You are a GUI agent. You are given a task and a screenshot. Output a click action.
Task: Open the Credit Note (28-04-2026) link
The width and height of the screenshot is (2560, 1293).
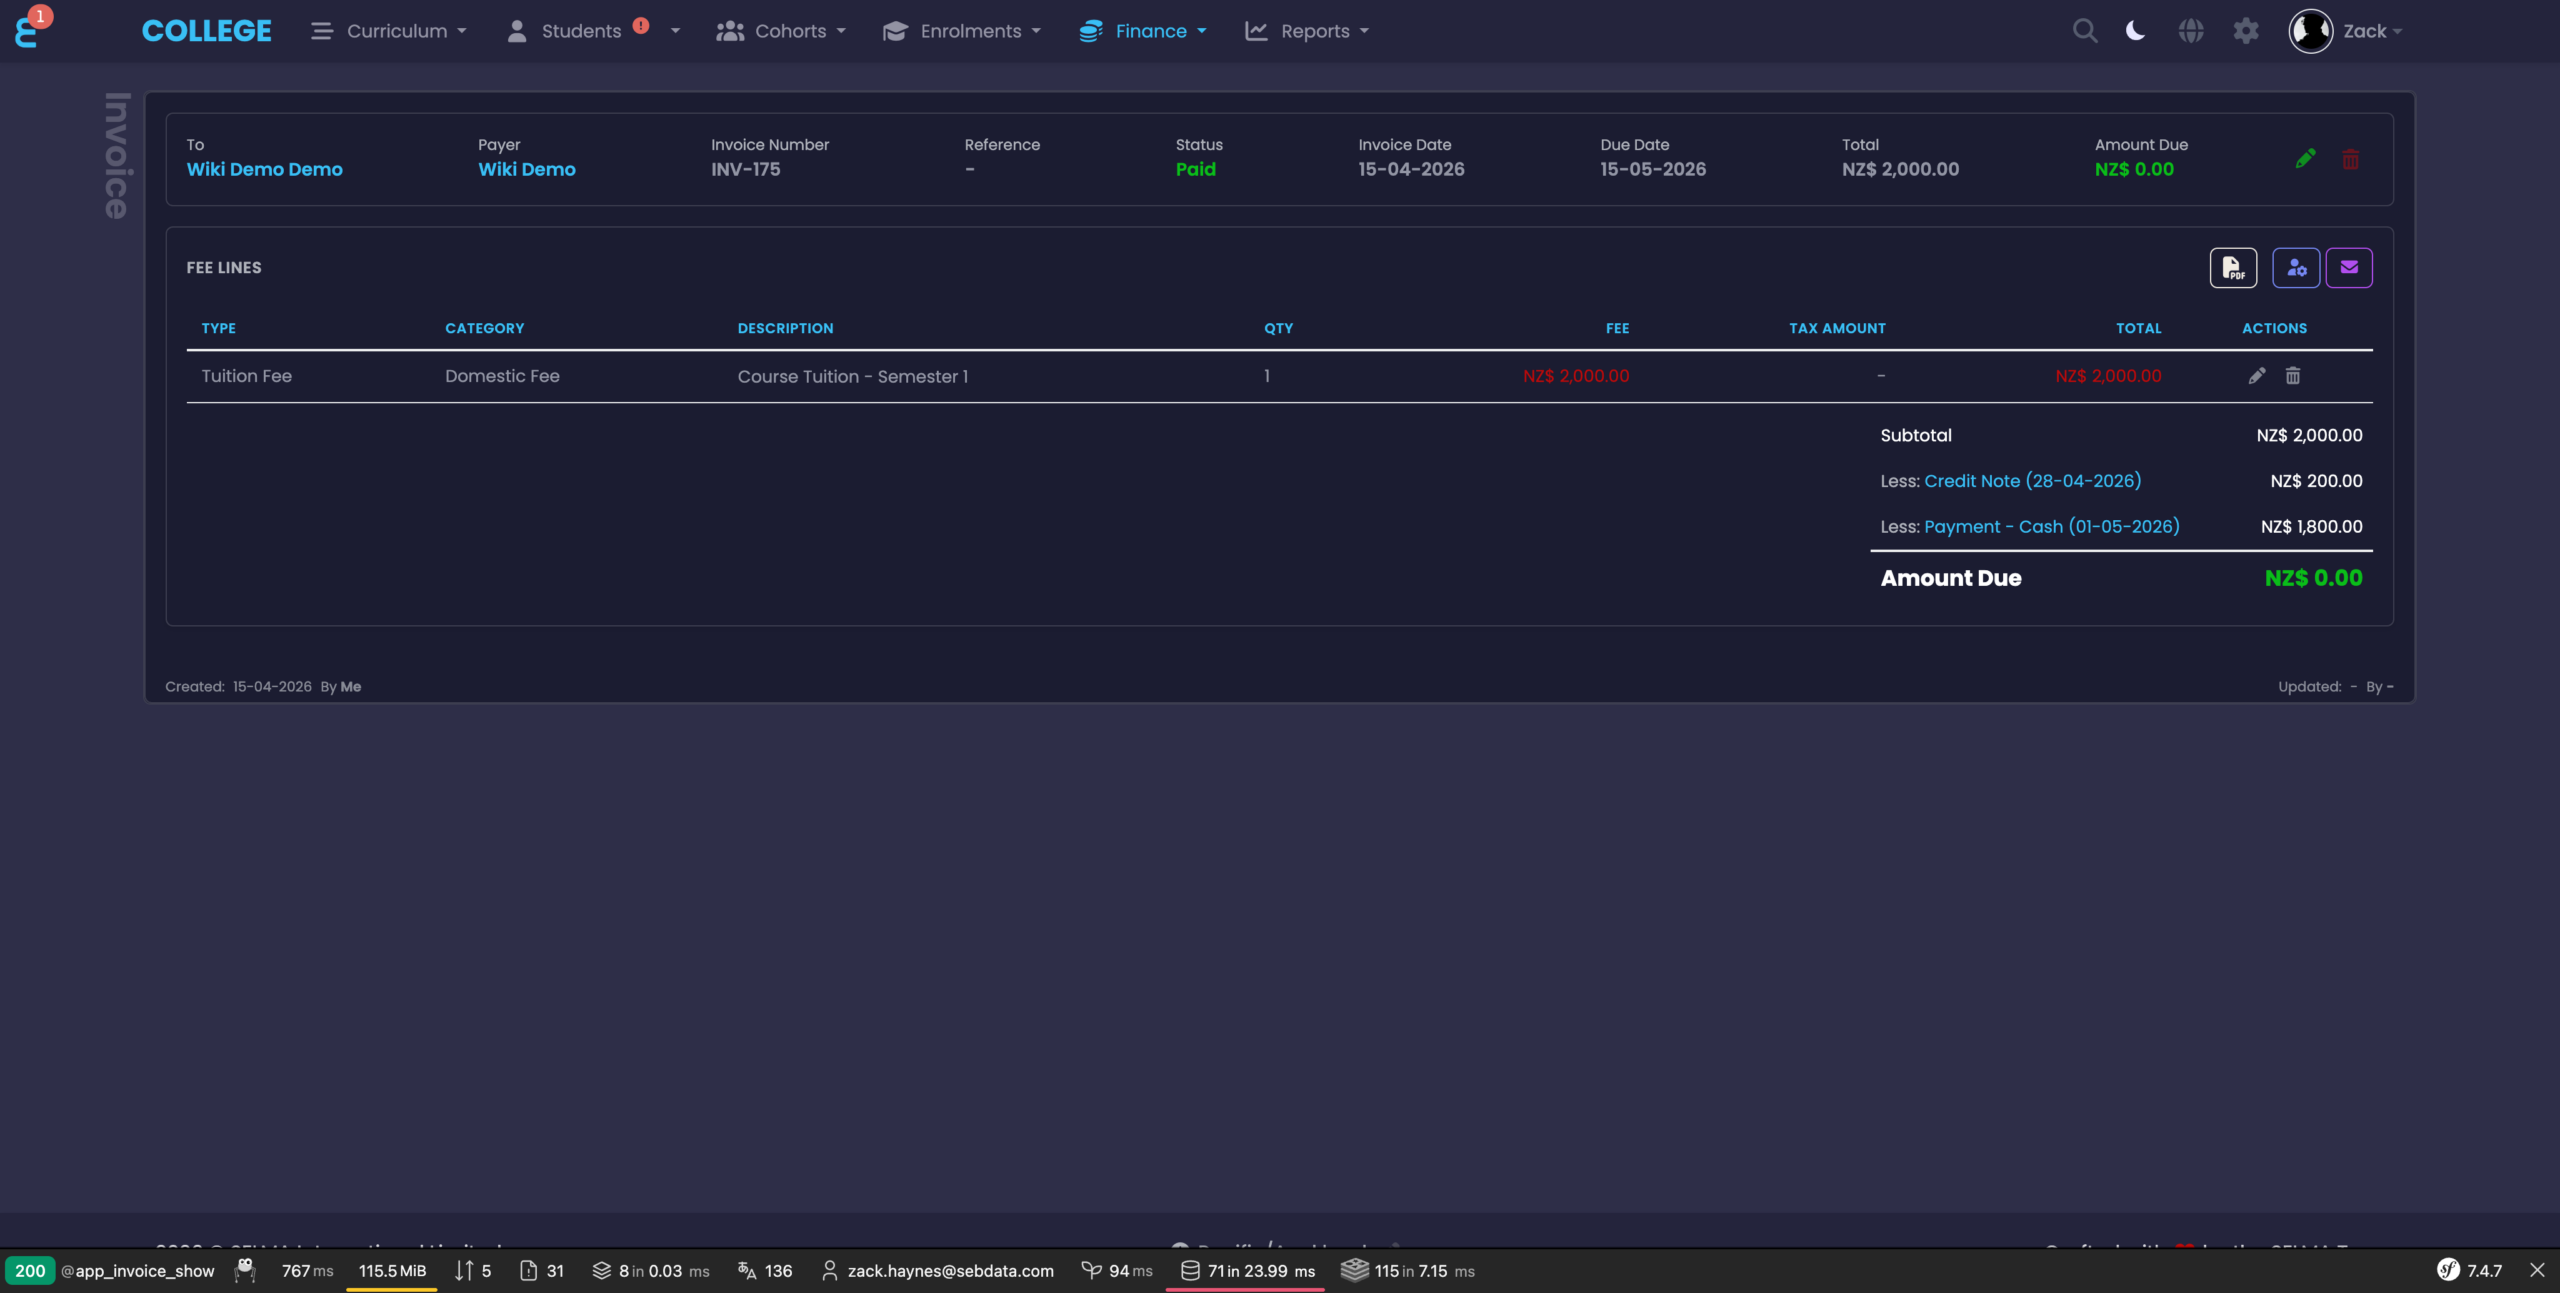point(2033,481)
